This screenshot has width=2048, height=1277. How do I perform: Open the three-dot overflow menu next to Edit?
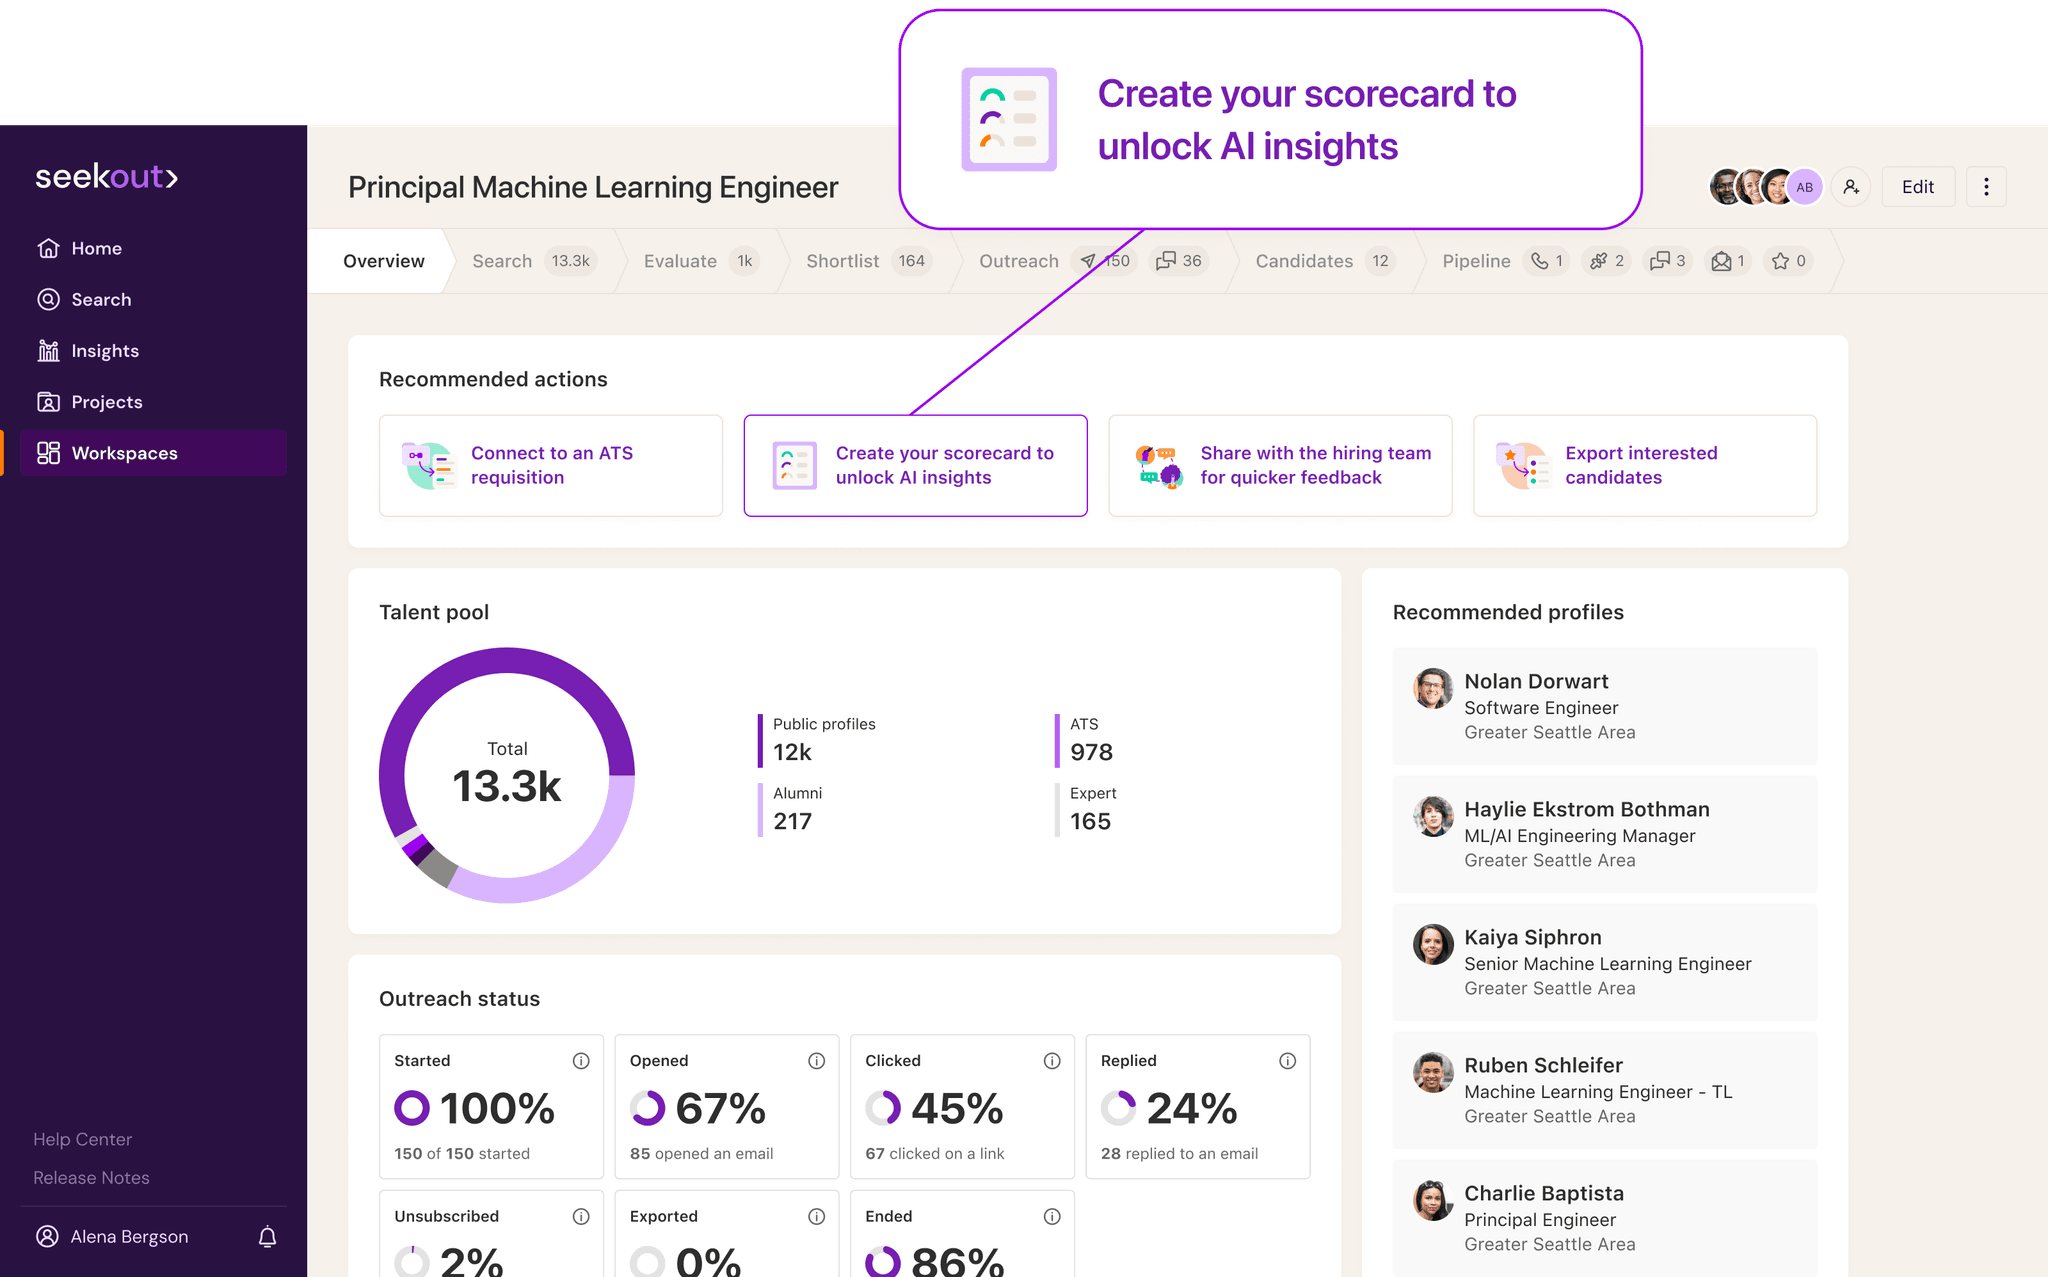pyautogui.click(x=1986, y=186)
